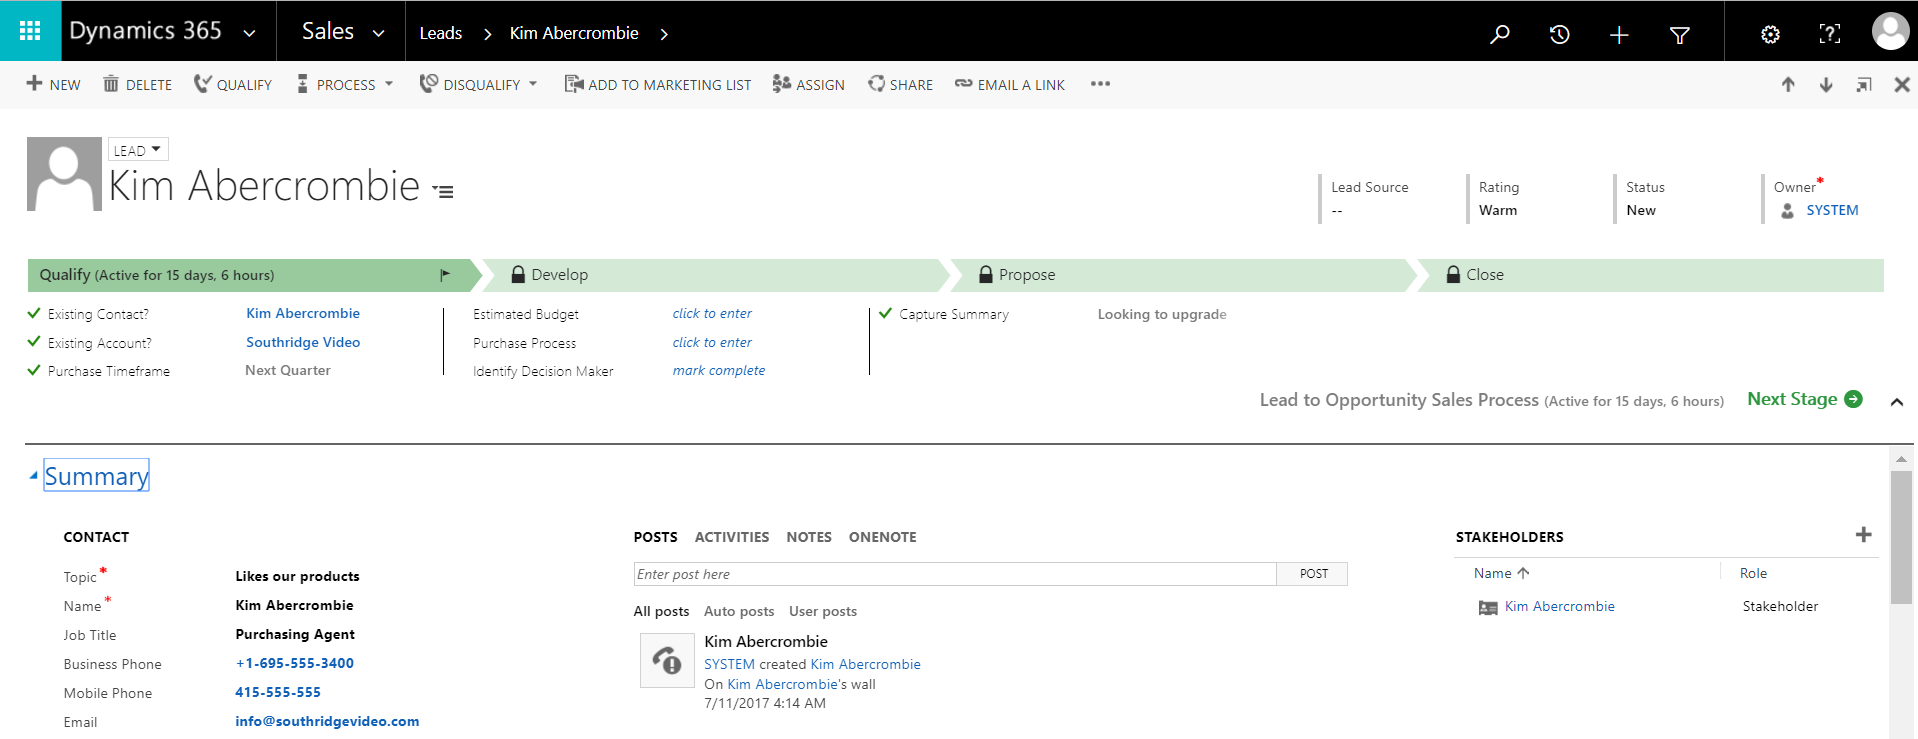Click to enter Estimated Budget
Screen dimensions: 1918x739
point(712,314)
